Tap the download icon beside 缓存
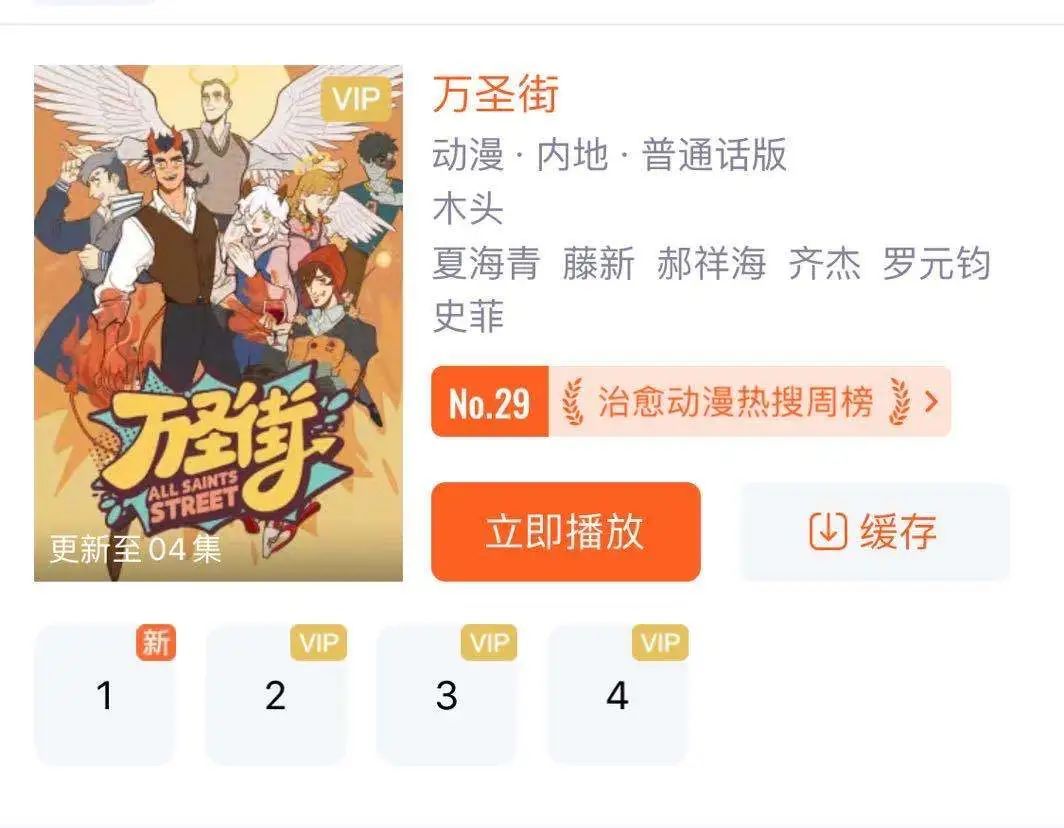The height and width of the screenshot is (828, 1064). [x=828, y=531]
